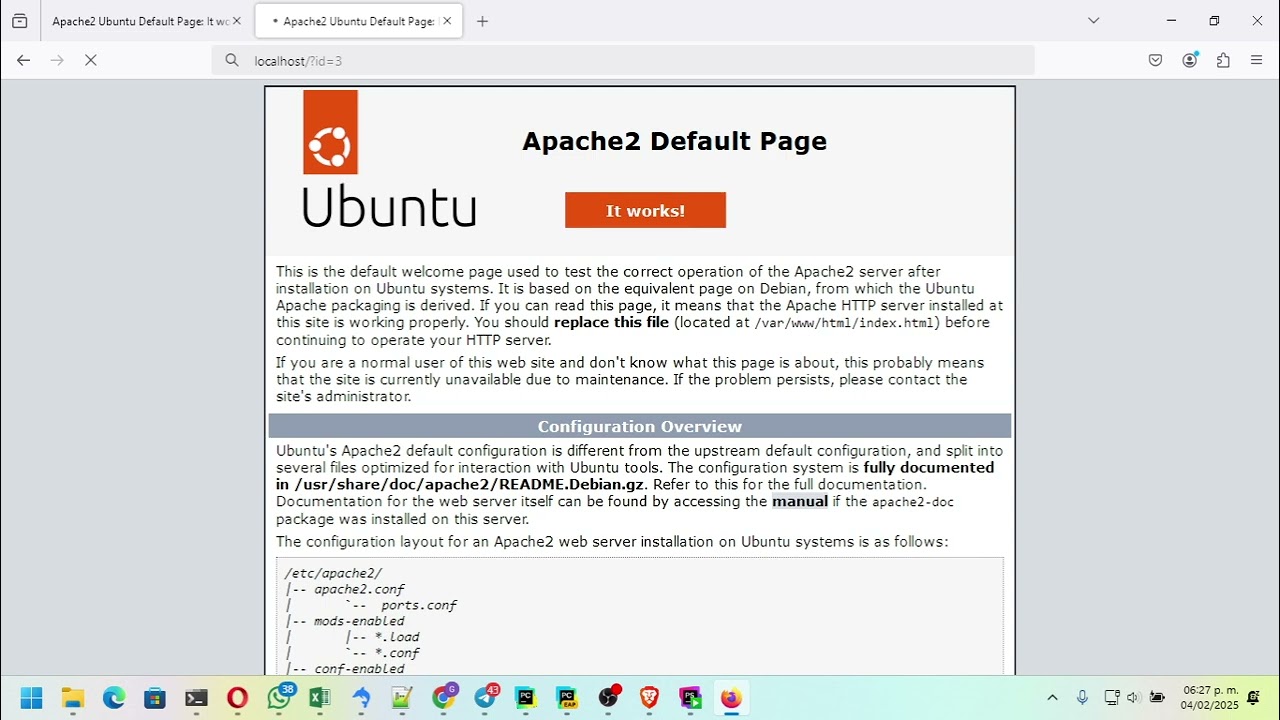
Task: Focus the localhost address bar
Action: pyautogui.click(x=622, y=60)
